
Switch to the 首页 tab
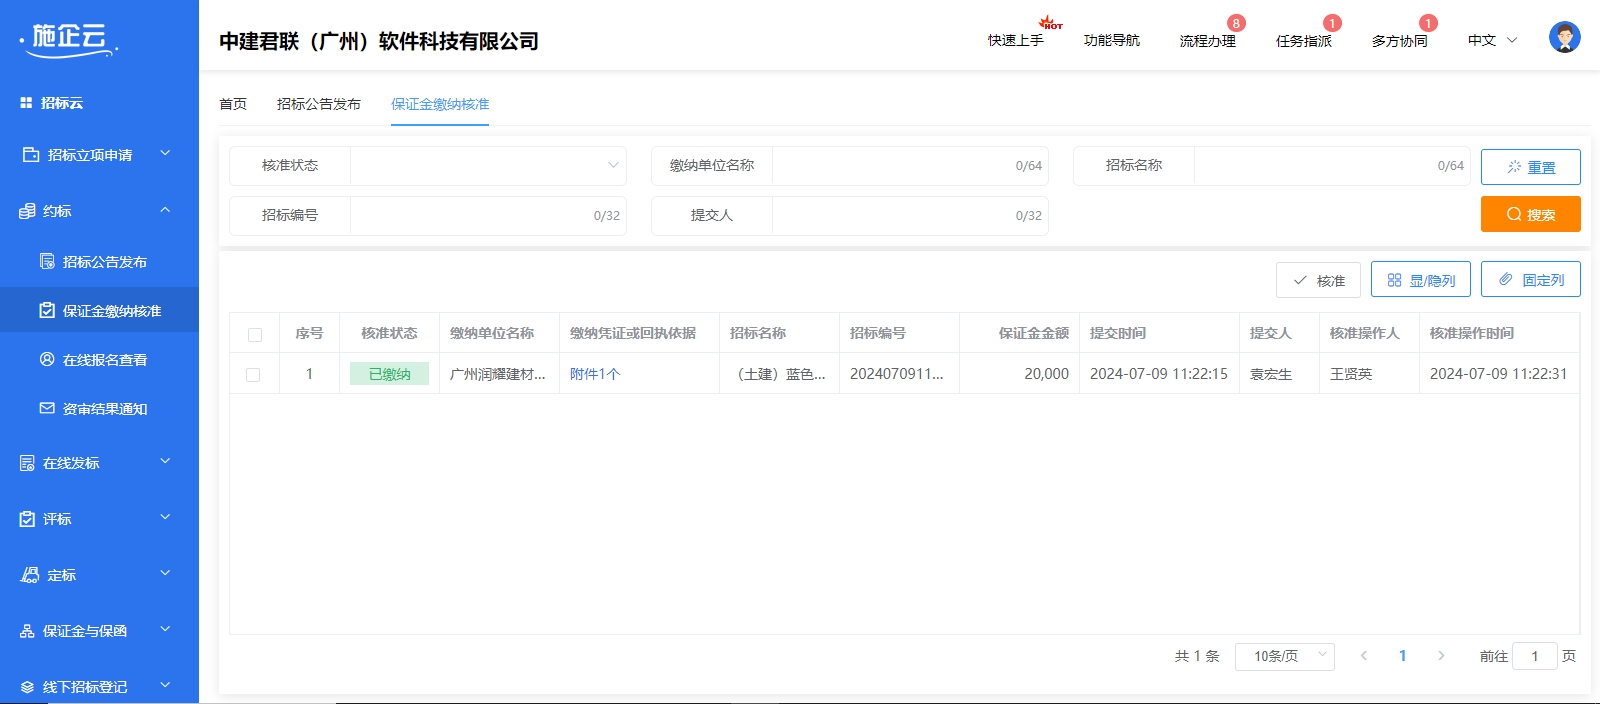click(x=233, y=104)
